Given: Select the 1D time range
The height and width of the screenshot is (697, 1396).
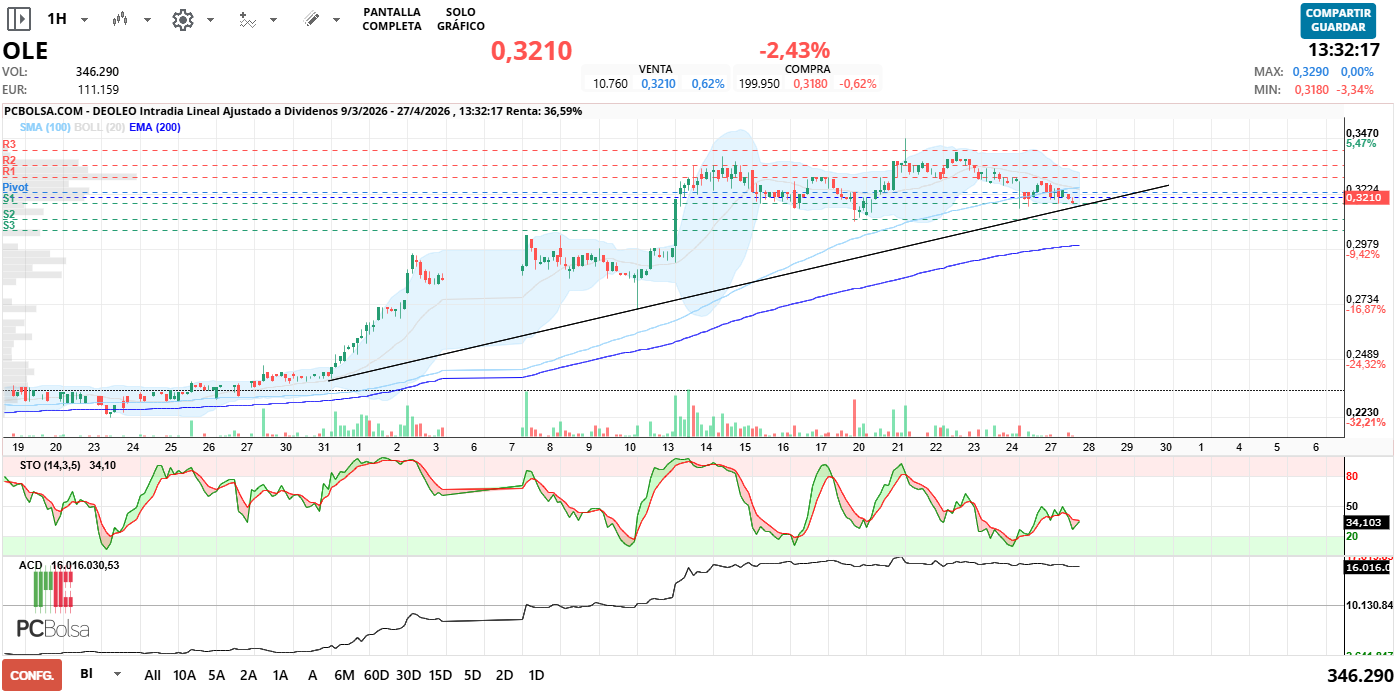Looking at the screenshot, I should (536, 675).
